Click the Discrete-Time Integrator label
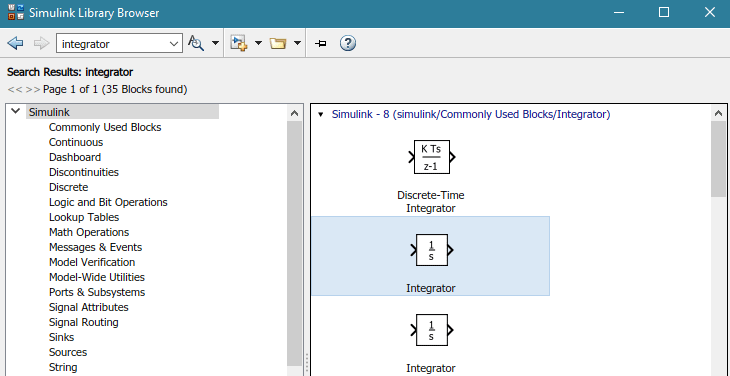 (431, 201)
